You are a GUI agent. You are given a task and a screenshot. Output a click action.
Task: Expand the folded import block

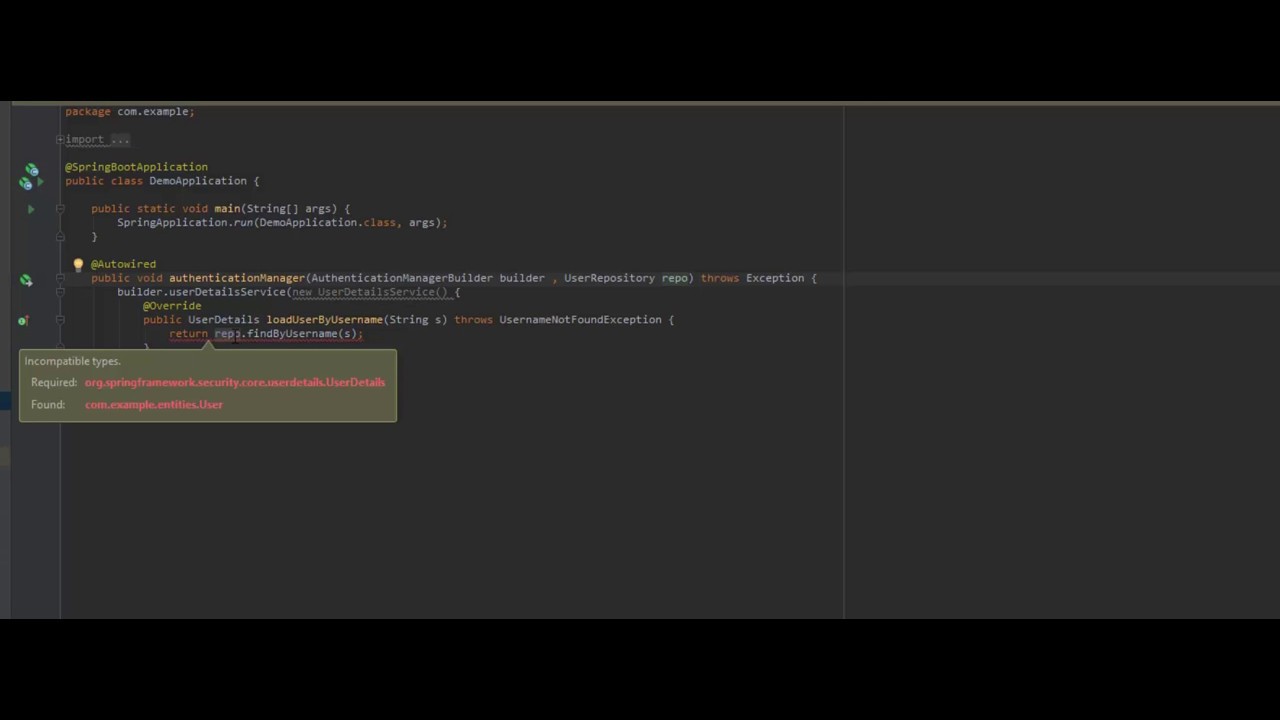tap(60, 140)
